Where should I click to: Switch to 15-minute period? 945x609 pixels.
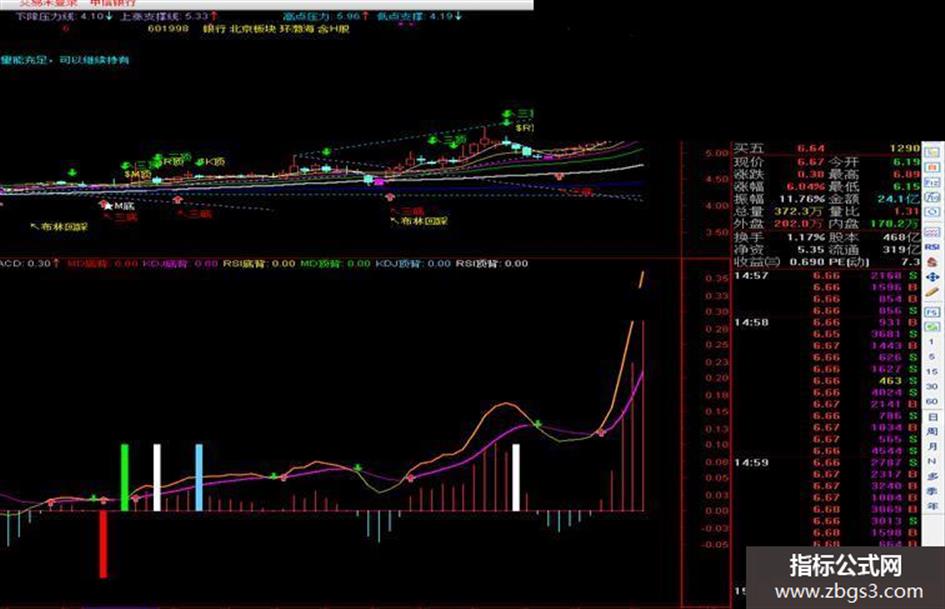[932, 371]
